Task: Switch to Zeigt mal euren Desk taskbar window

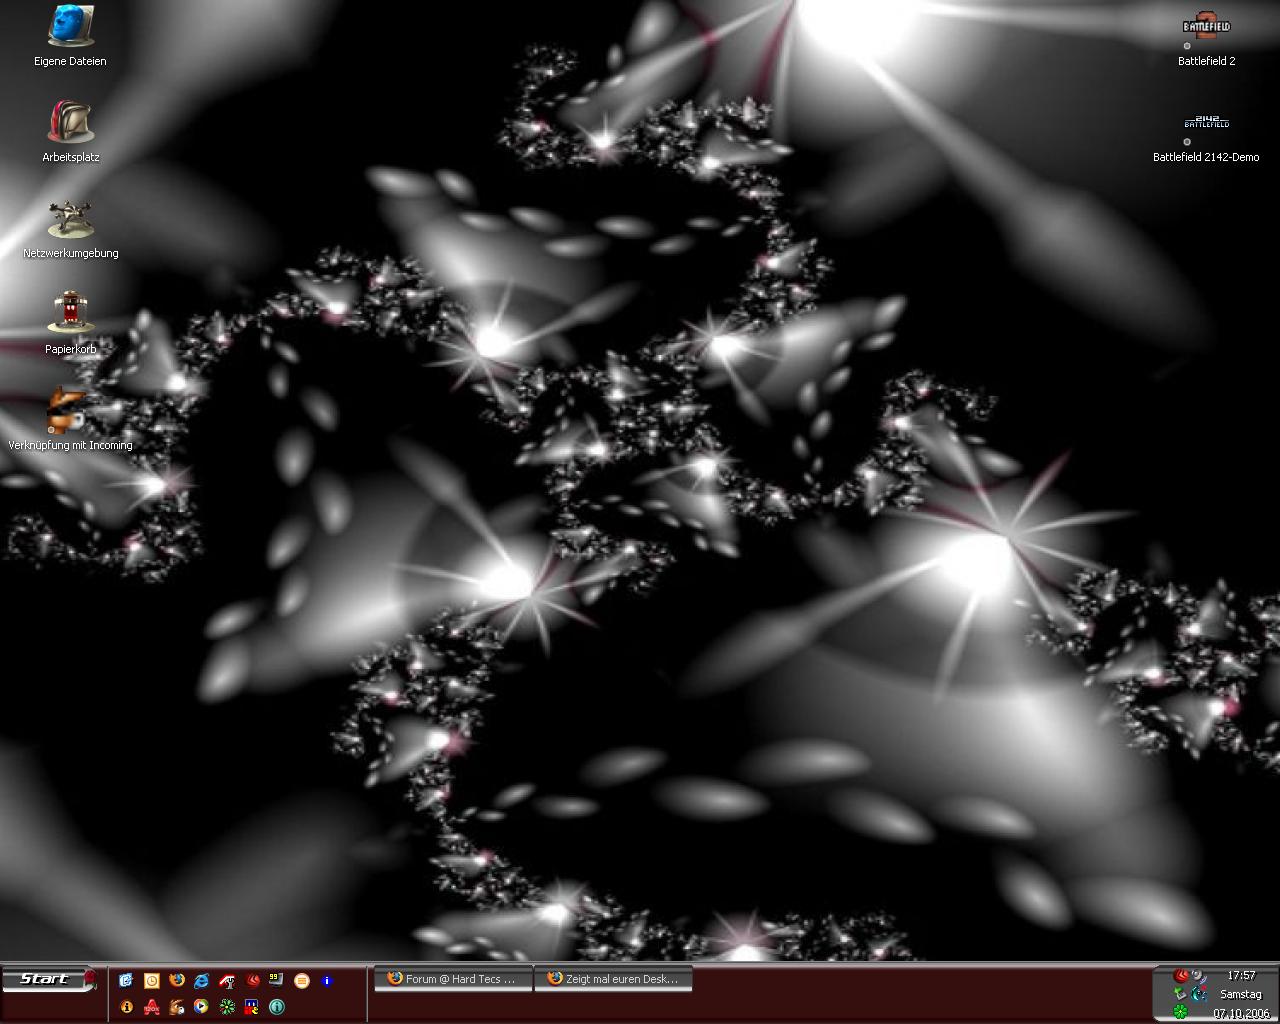Action: (613, 979)
